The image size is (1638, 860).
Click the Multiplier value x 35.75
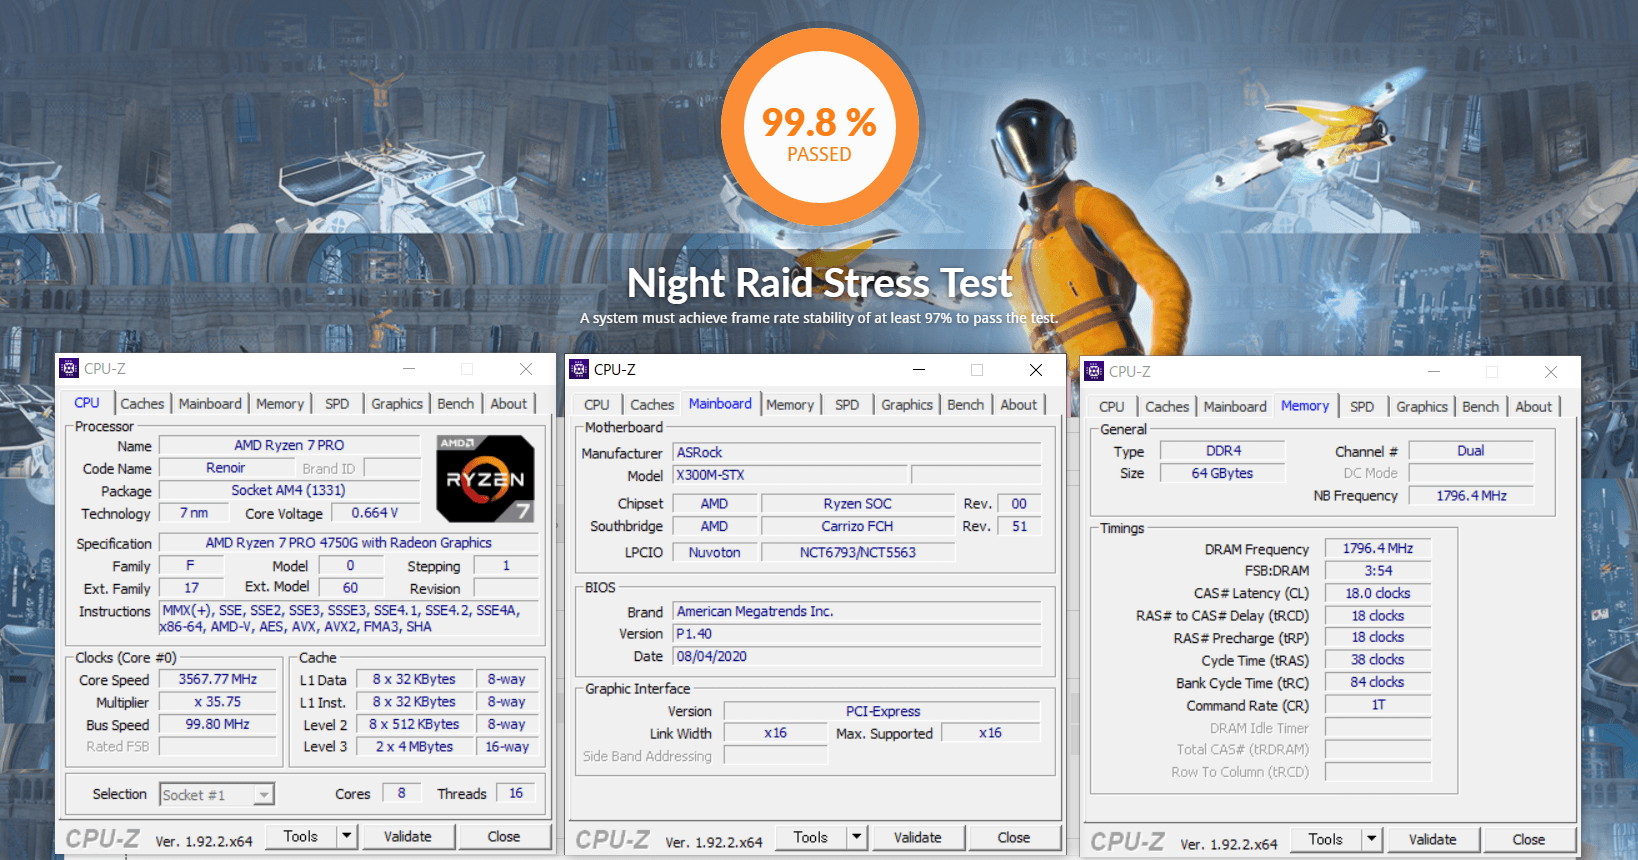218,702
